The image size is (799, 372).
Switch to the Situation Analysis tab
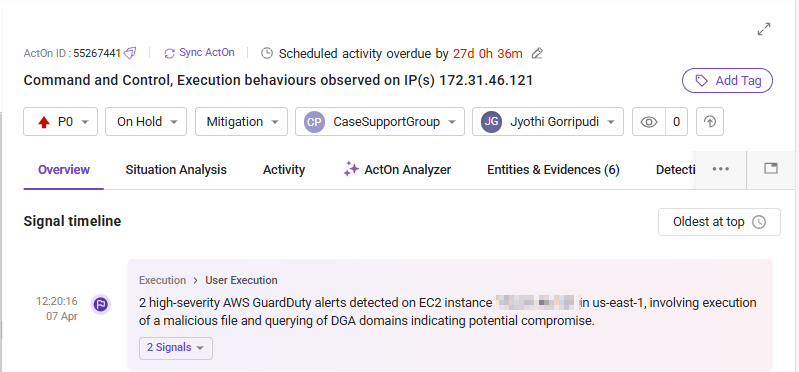click(176, 170)
